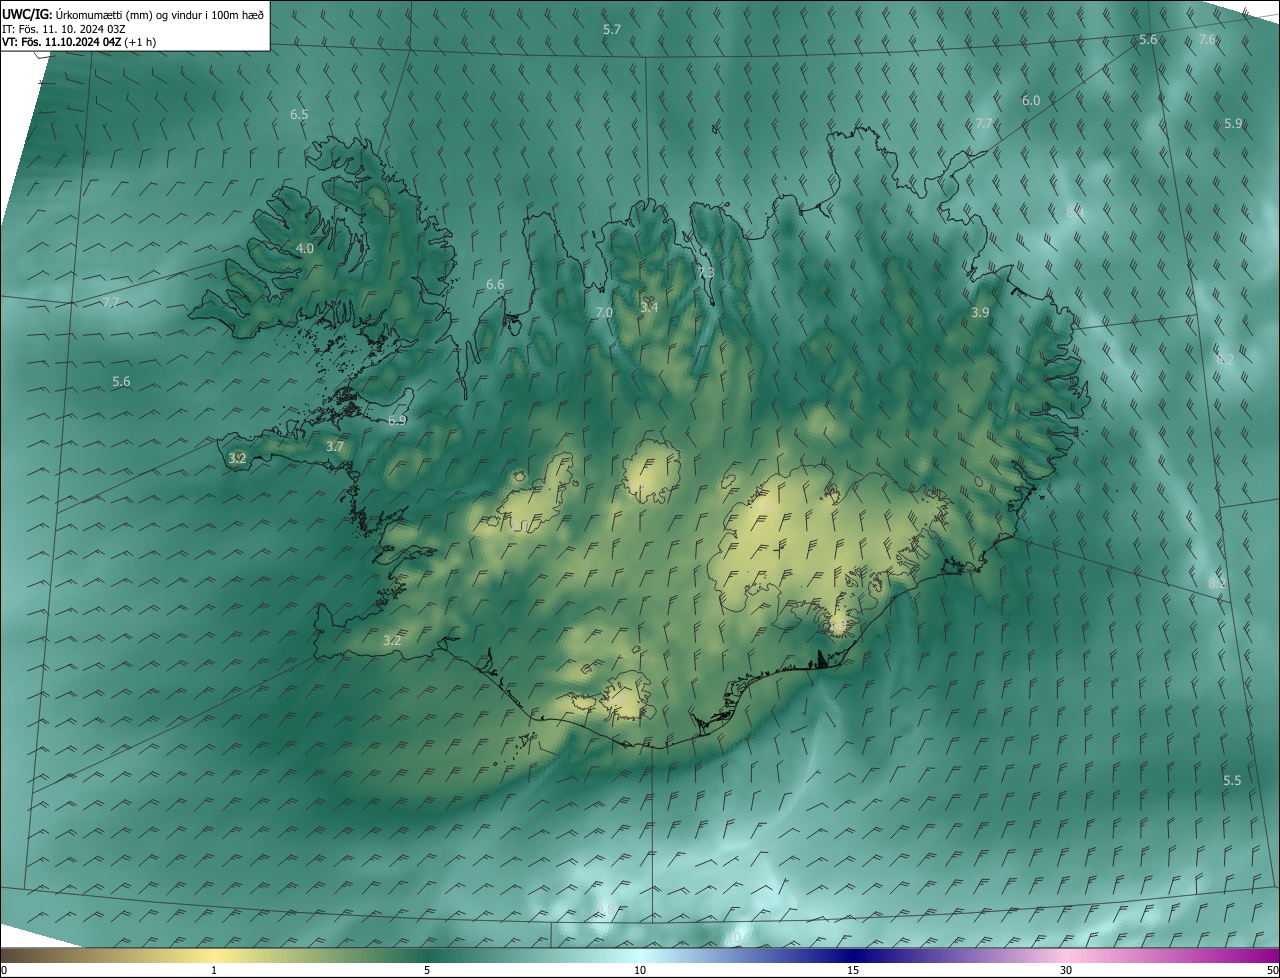Click the 3.7 value on the map
1280x978 pixels.
click(x=335, y=447)
